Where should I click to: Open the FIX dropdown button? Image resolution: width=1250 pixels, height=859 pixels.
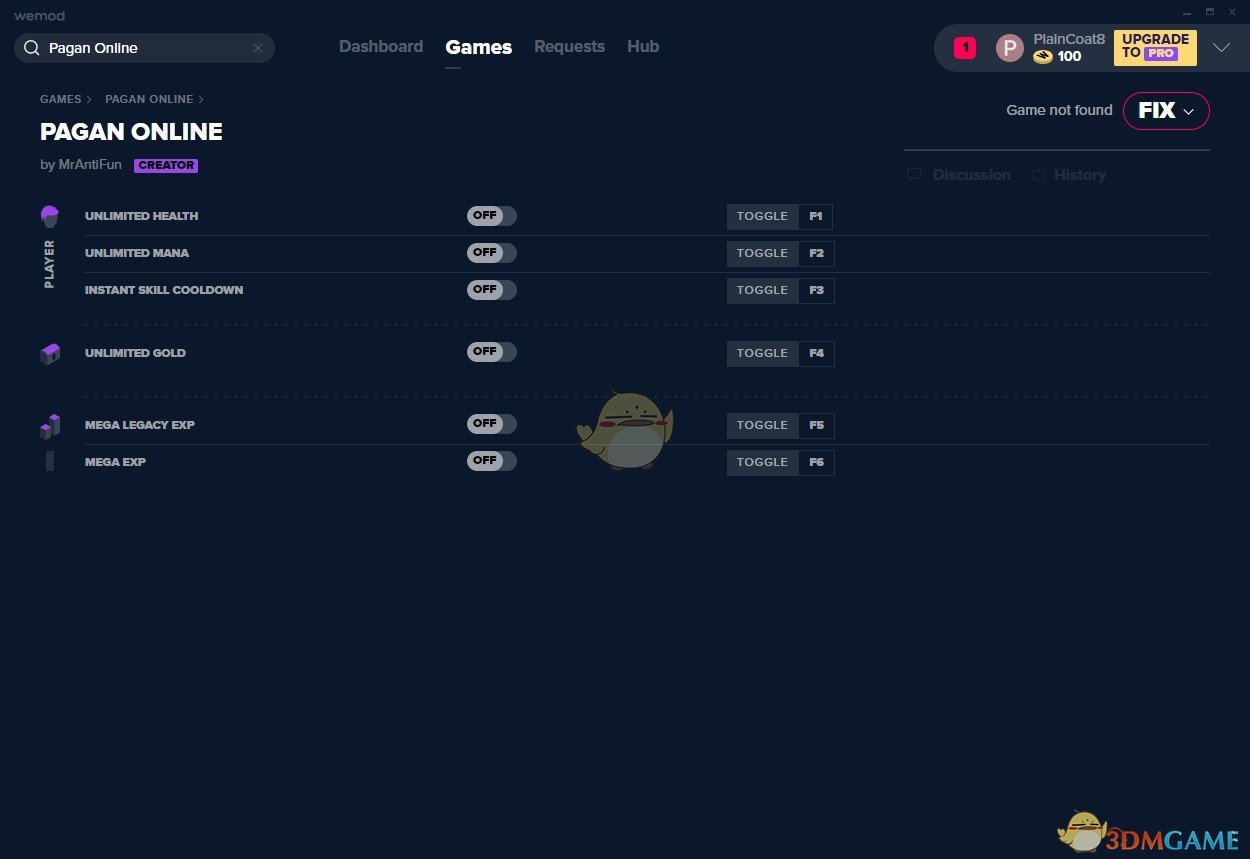(1166, 111)
